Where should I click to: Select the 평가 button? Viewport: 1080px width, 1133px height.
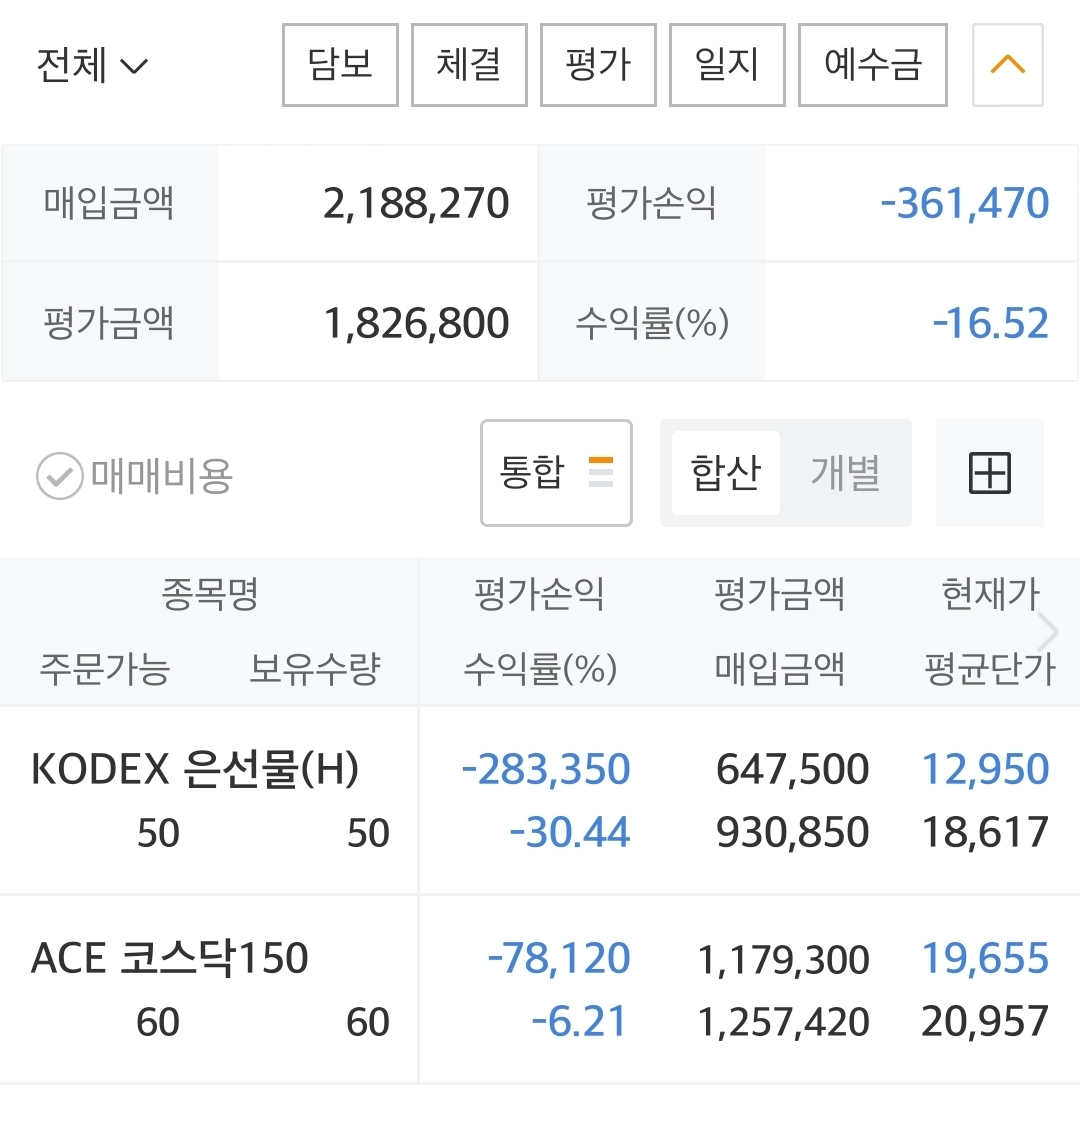pos(598,66)
